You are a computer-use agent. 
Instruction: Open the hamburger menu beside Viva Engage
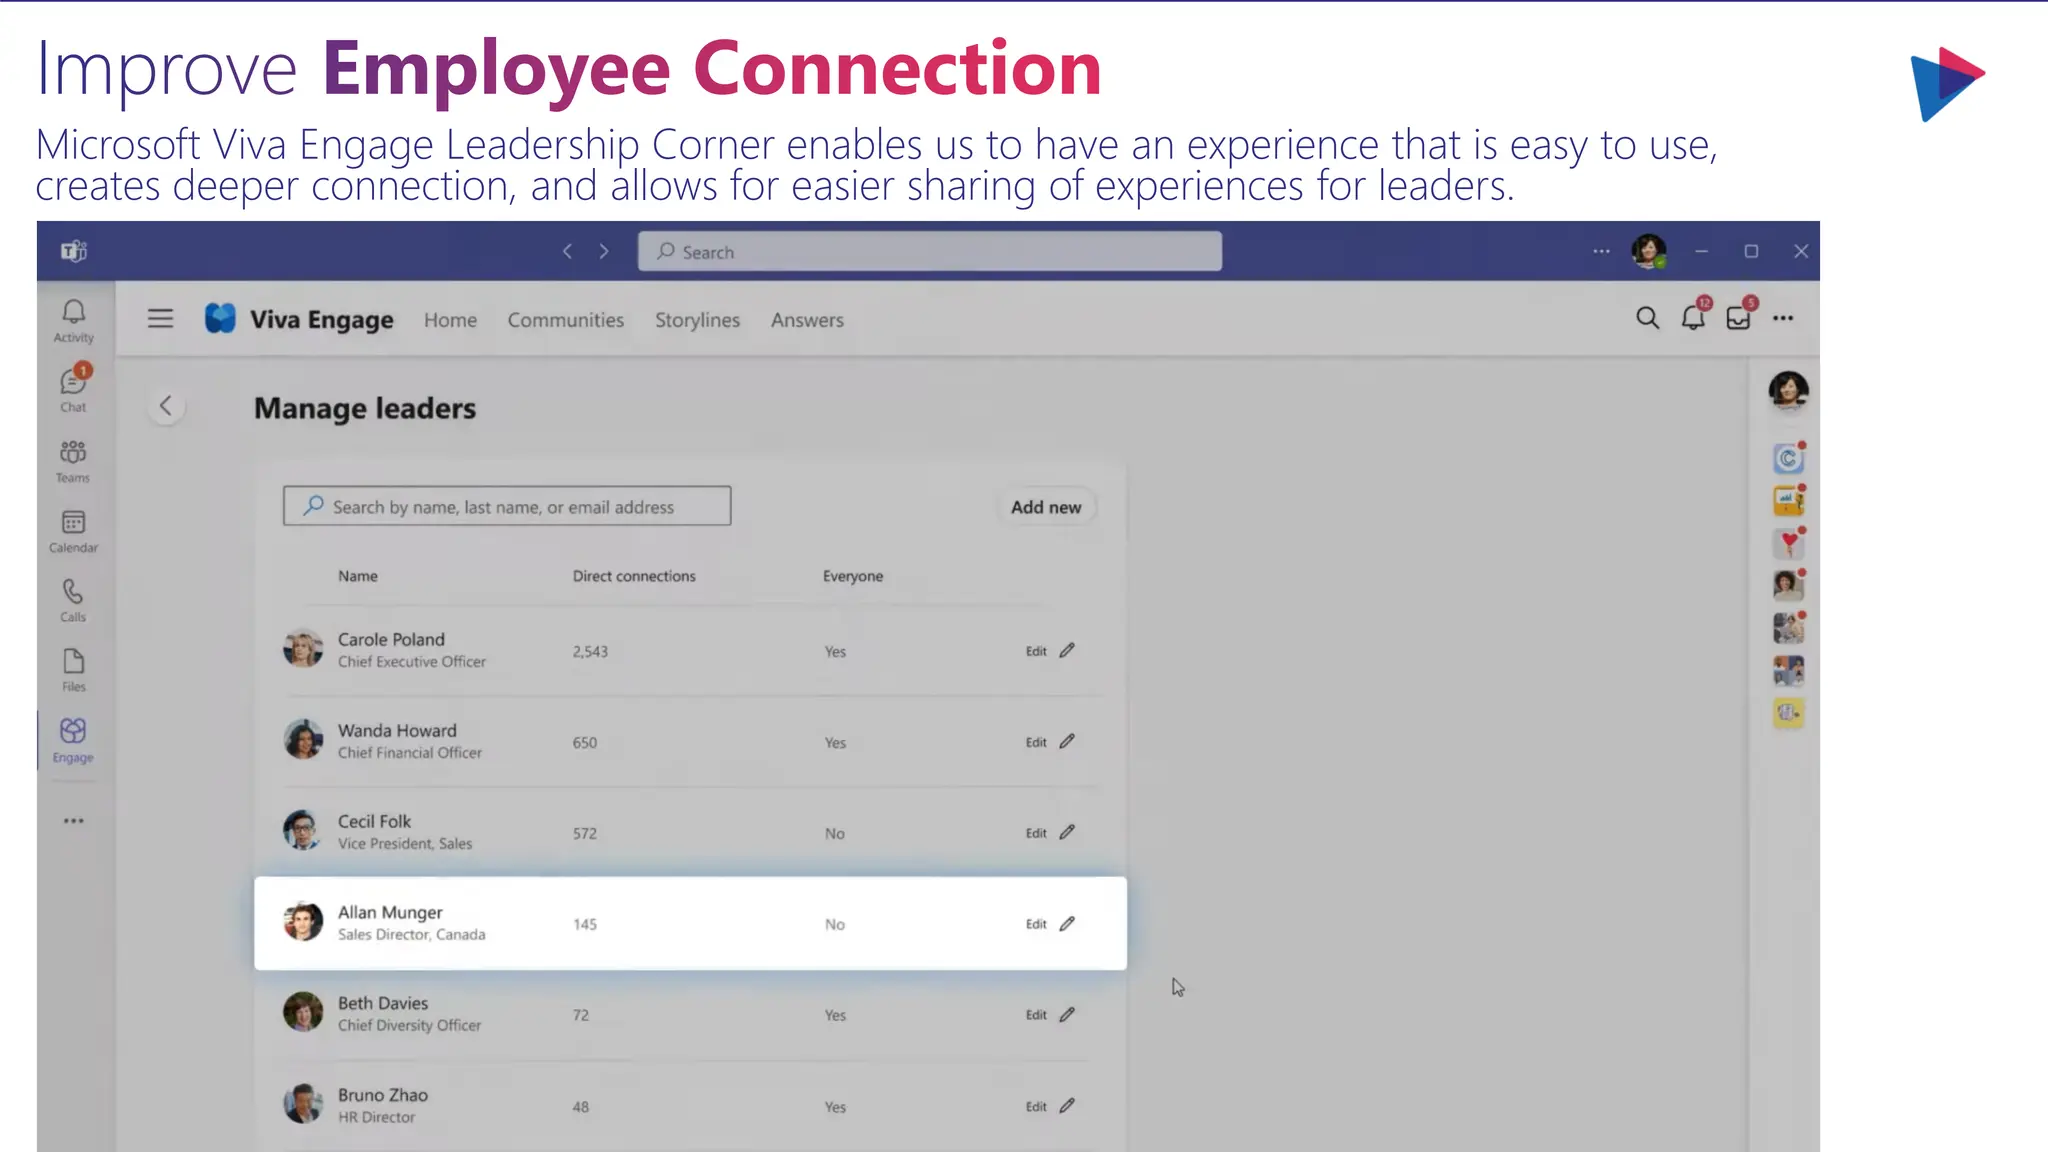click(x=160, y=319)
